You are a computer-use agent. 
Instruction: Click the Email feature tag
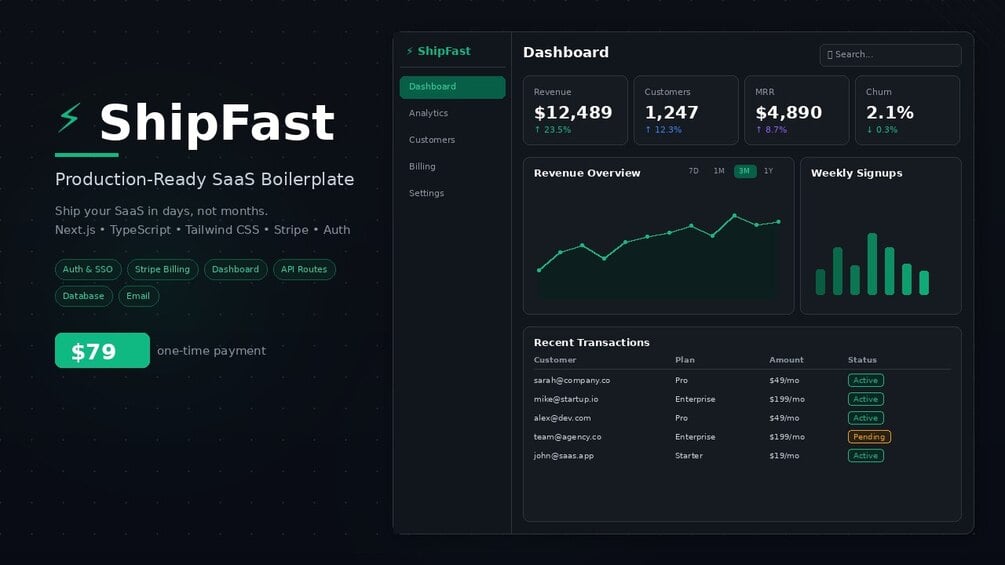[x=138, y=296]
